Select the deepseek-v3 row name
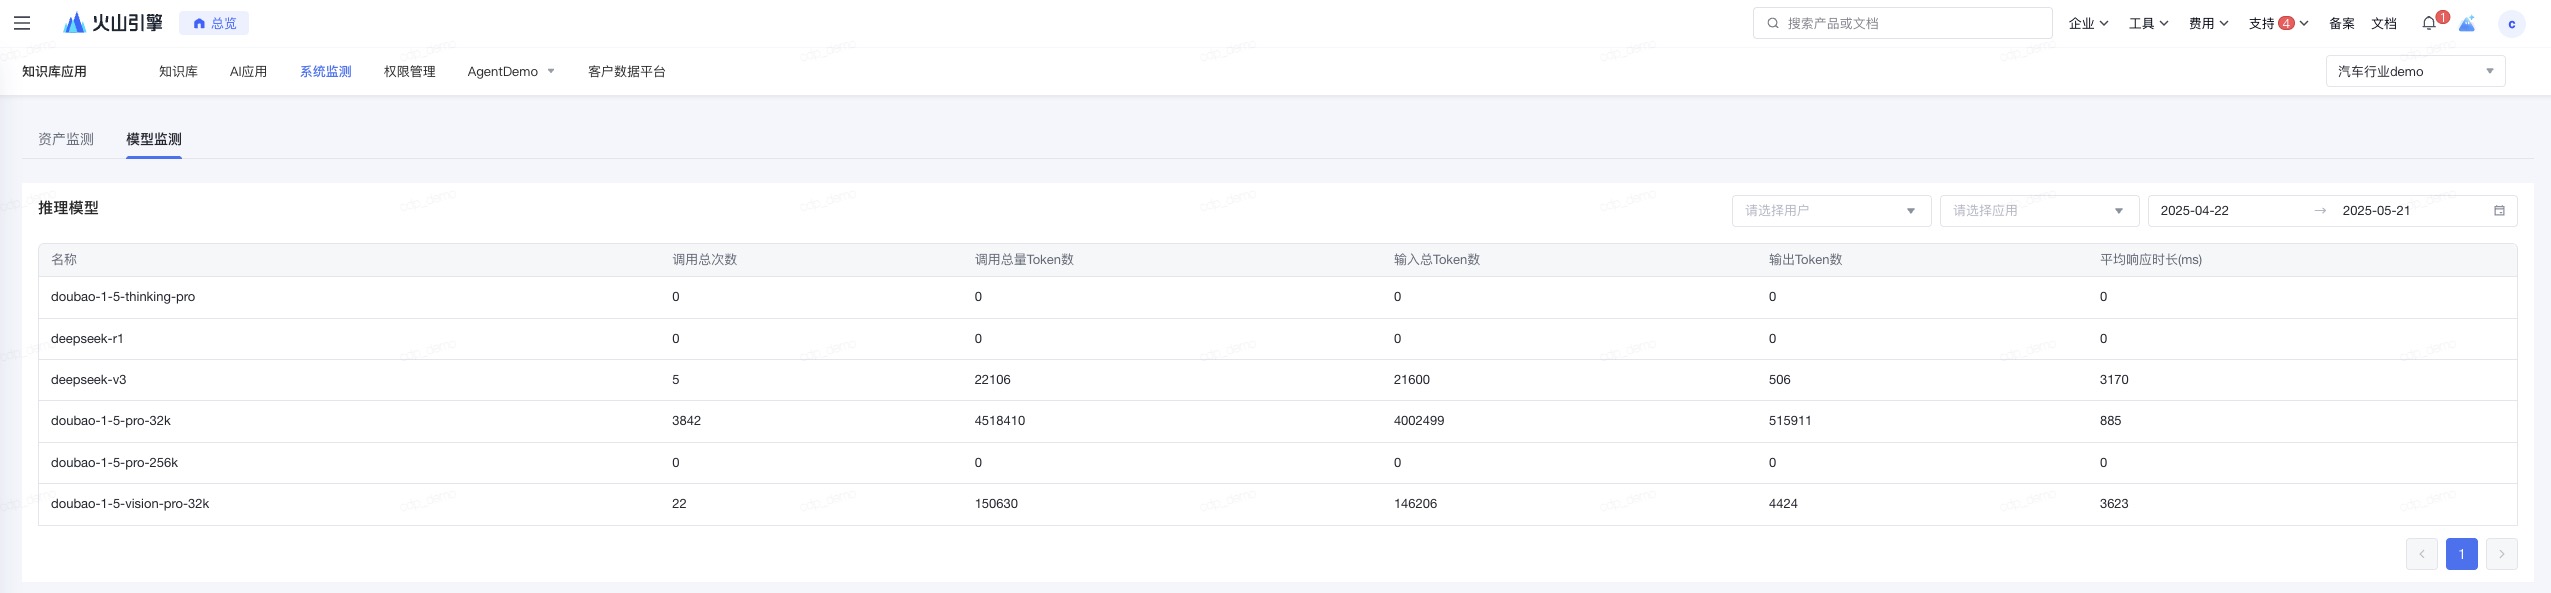The width and height of the screenshot is (2551, 593). click(89, 380)
